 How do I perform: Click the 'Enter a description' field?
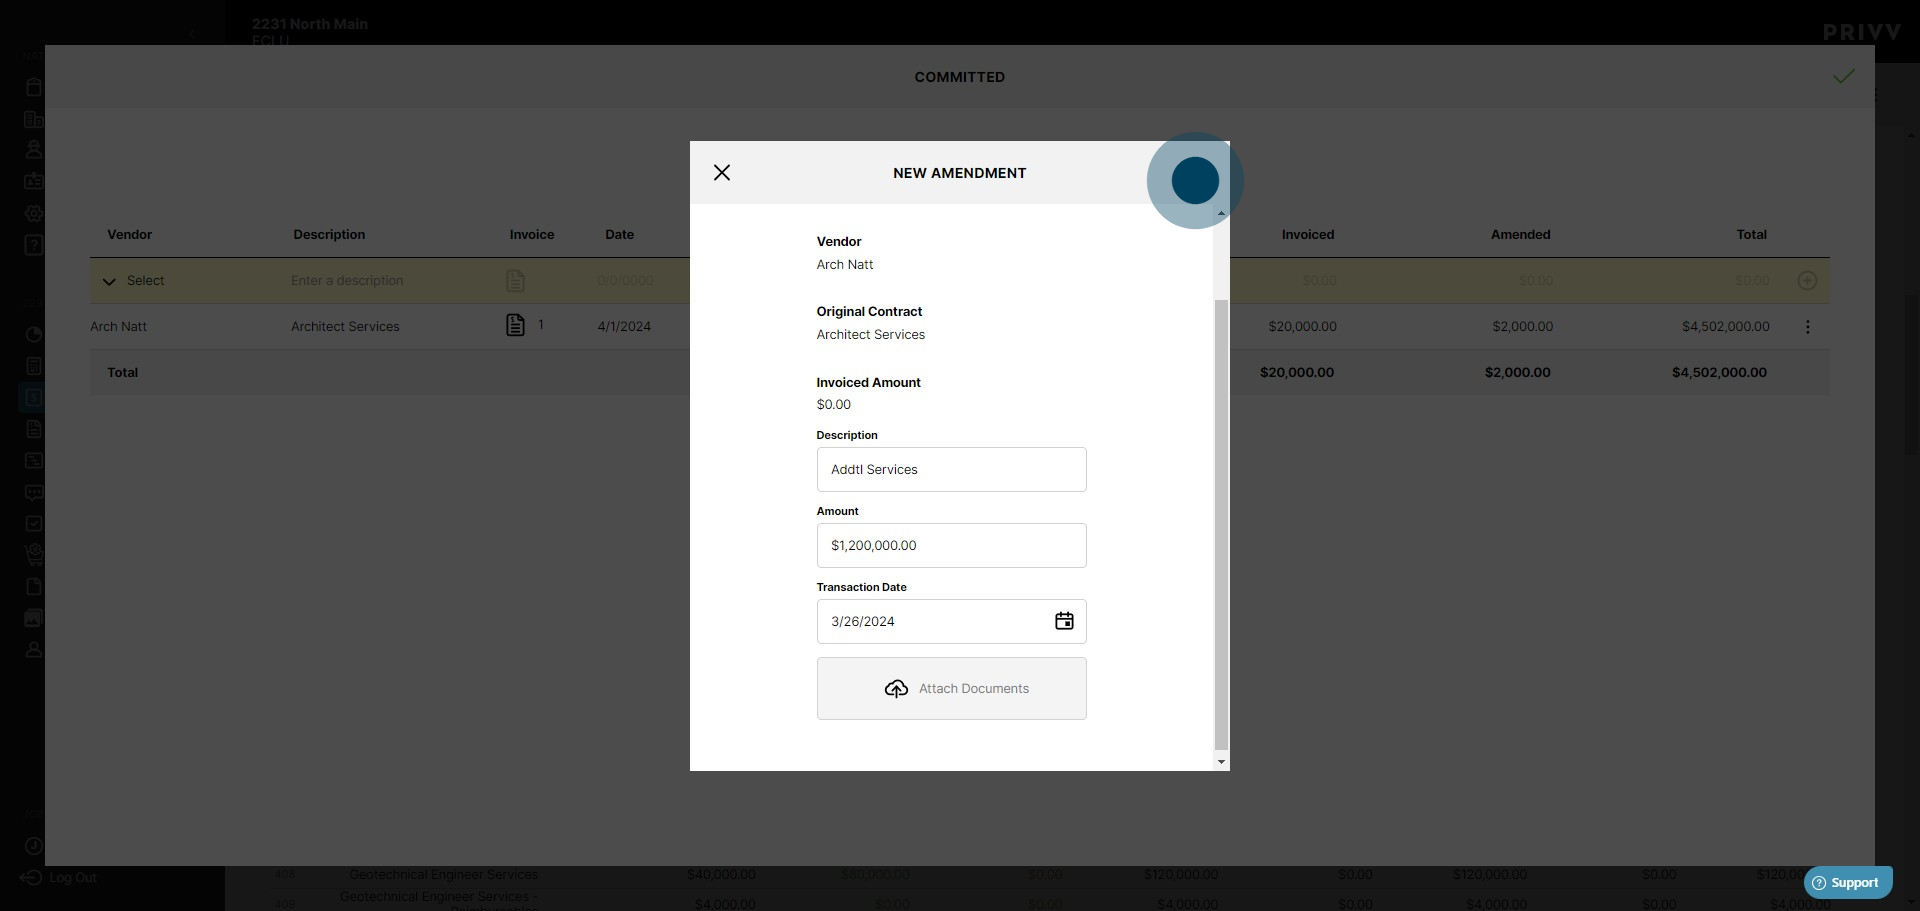pyautogui.click(x=347, y=281)
